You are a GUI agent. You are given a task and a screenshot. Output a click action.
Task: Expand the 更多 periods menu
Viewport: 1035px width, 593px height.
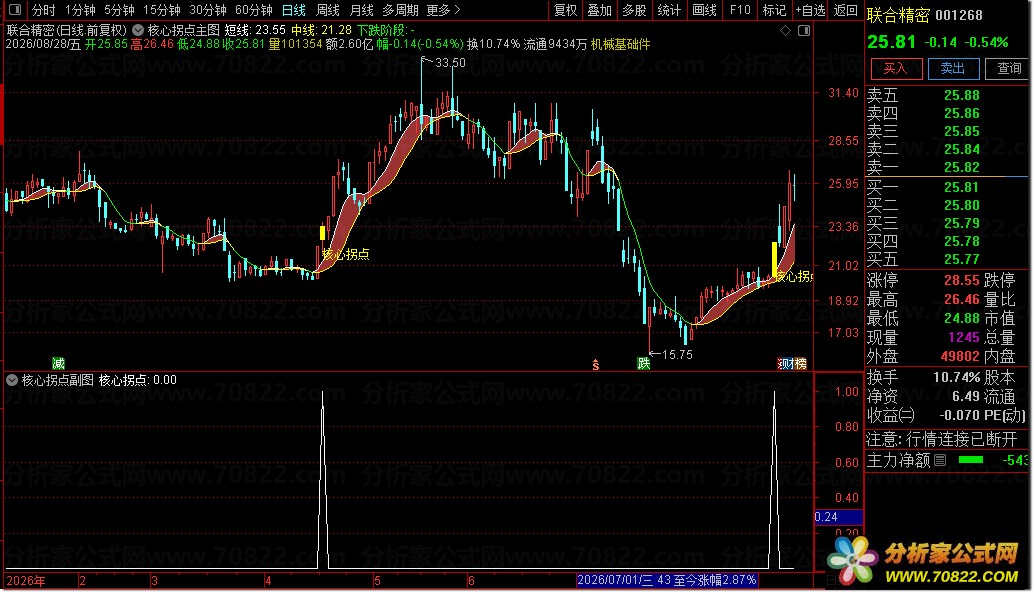(443, 10)
